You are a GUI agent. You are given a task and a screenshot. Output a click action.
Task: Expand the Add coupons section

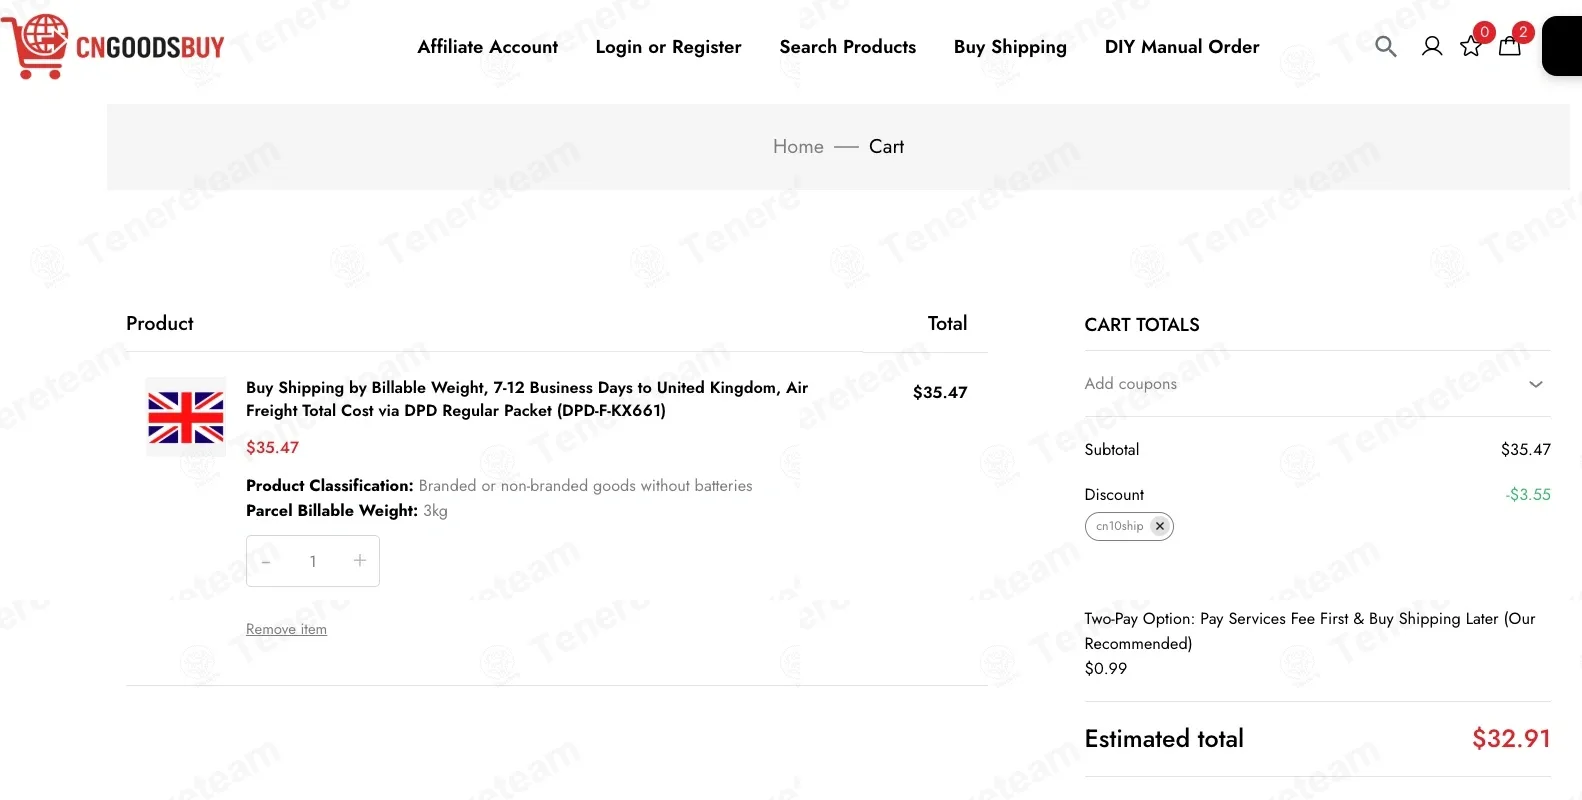pos(1317,384)
